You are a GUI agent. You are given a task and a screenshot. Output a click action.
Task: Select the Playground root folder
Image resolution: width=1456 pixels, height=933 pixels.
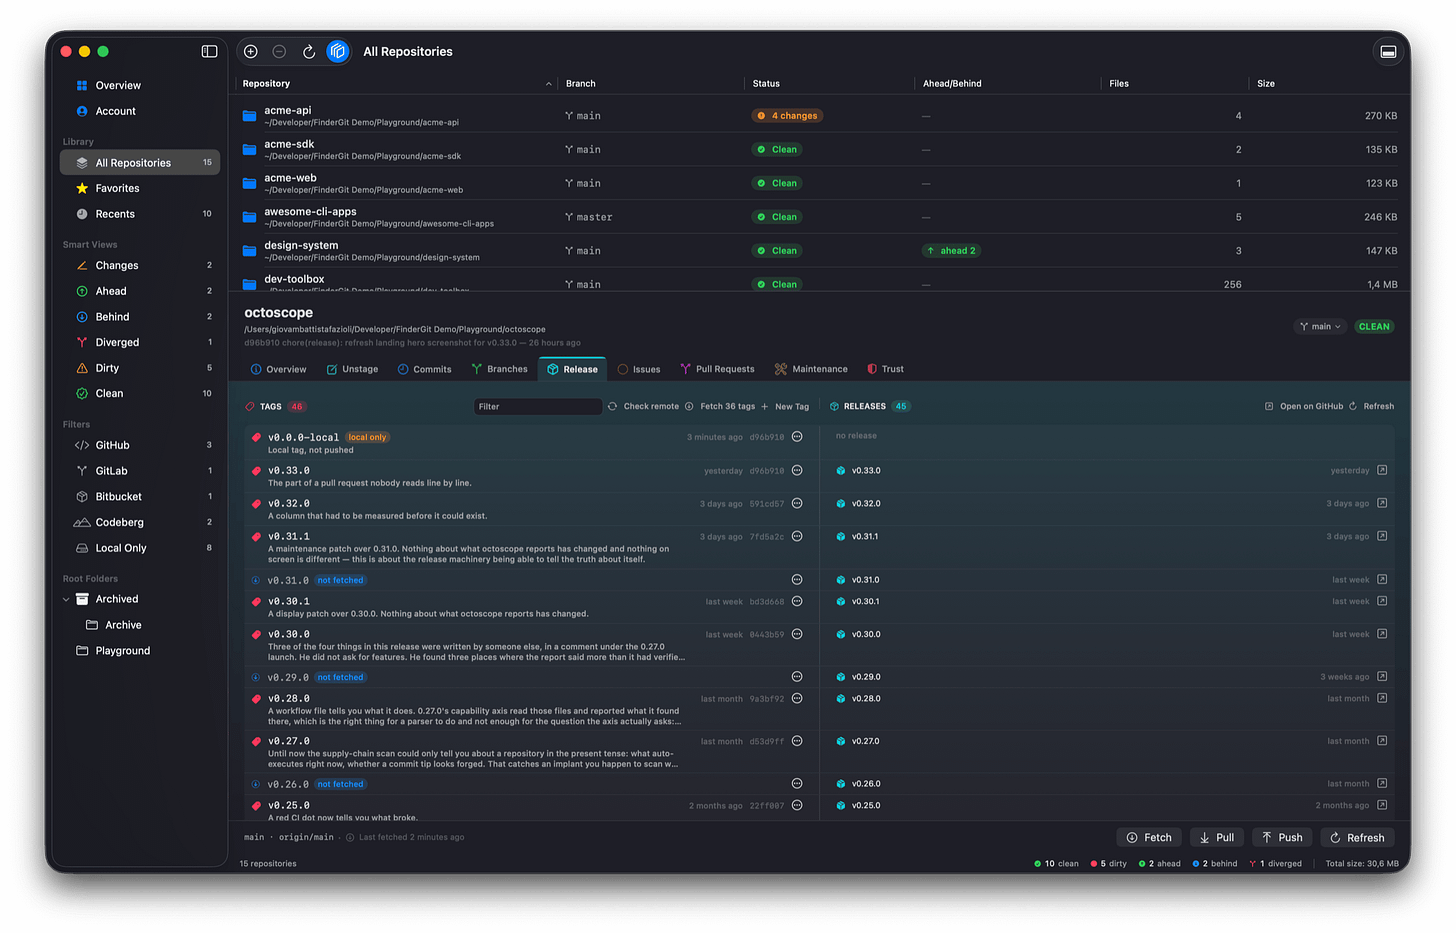pos(140,650)
